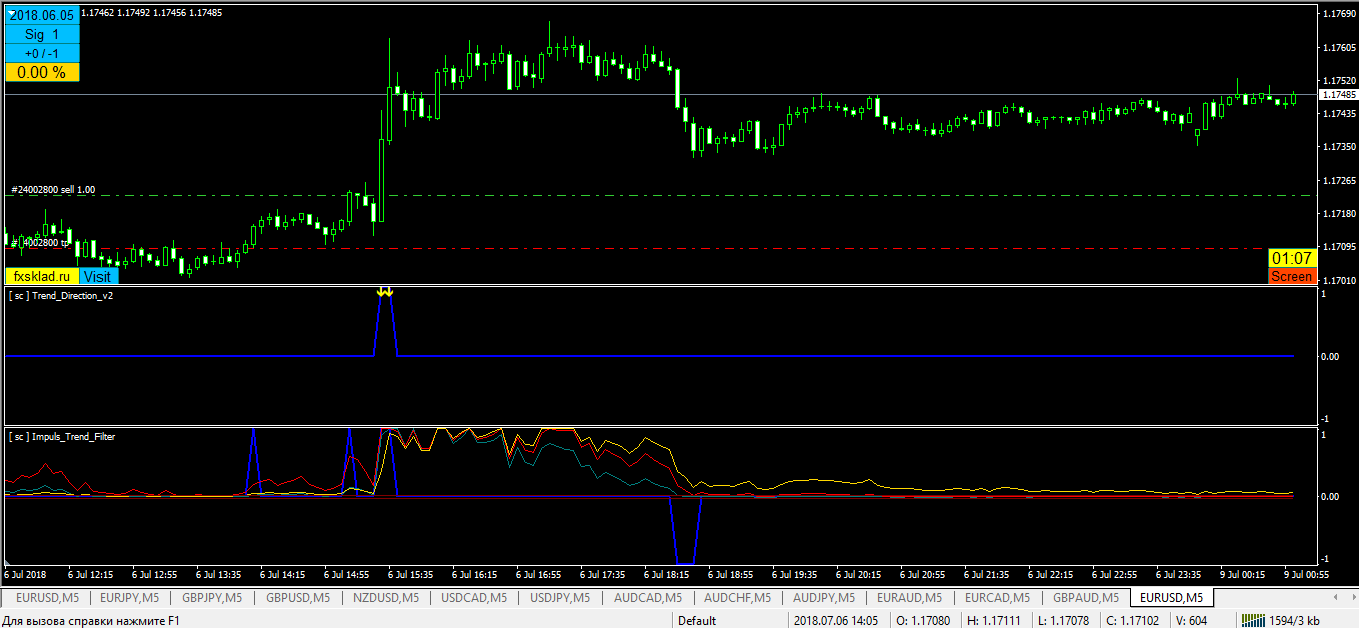Go to the NZDUSD,M5 chart tab
The height and width of the screenshot is (628, 1359).
(x=384, y=598)
